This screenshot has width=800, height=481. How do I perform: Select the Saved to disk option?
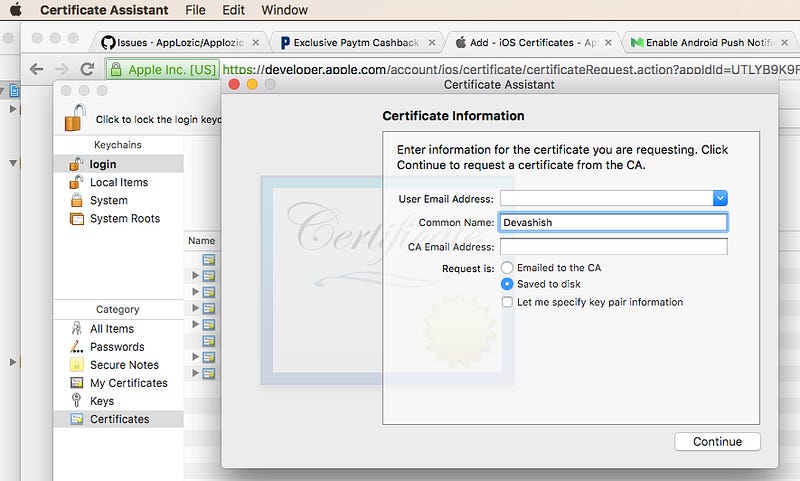507,284
